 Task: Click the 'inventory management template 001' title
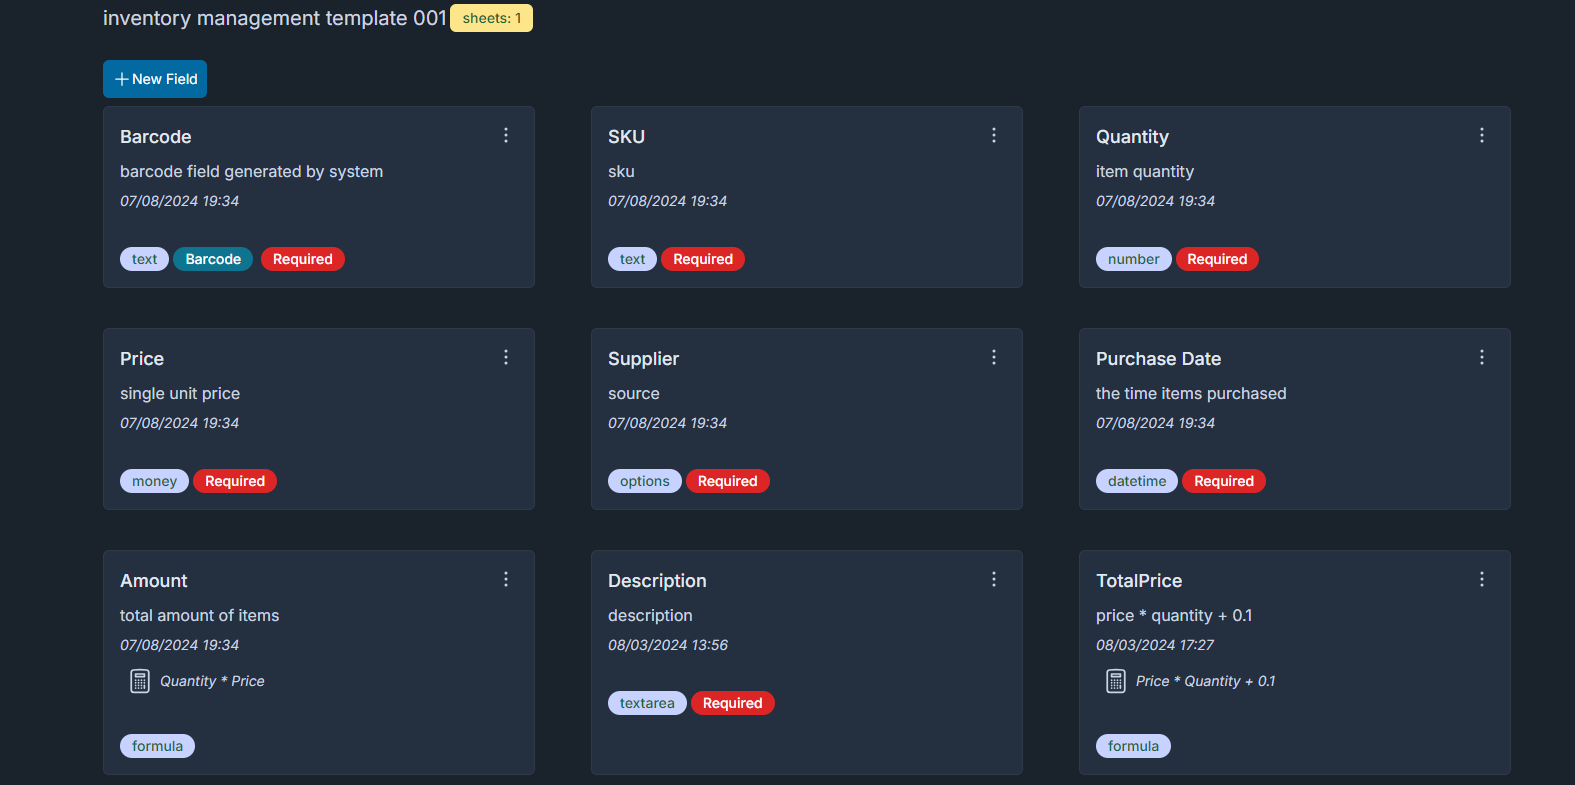click(274, 18)
